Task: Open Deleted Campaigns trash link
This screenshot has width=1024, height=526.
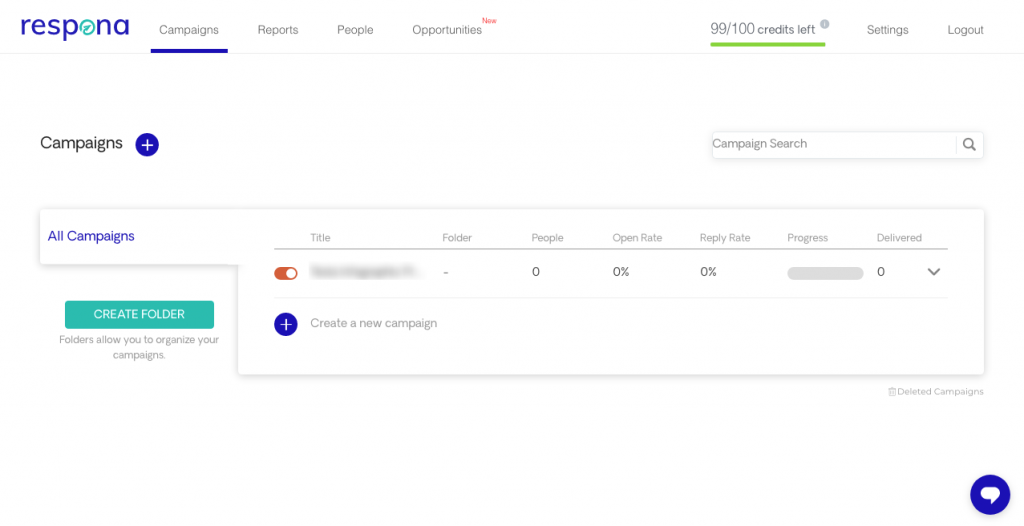Action: (x=936, y=392)
